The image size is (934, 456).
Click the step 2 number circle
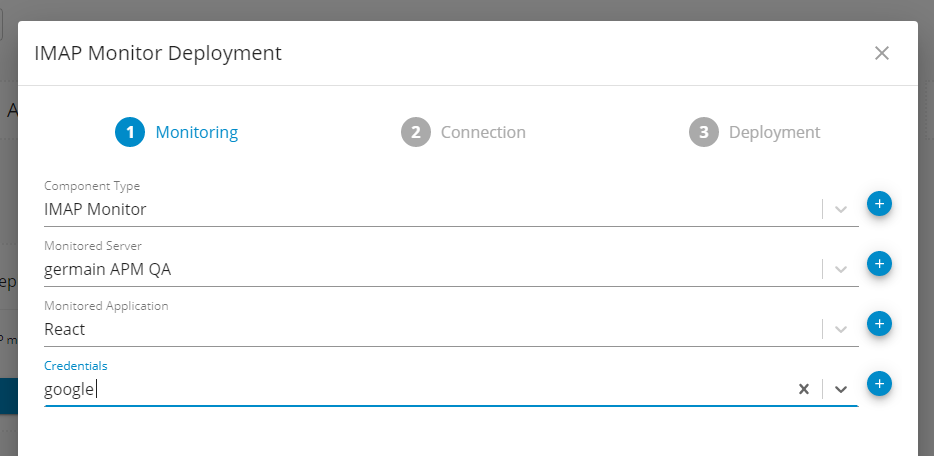tap(416, 132)
